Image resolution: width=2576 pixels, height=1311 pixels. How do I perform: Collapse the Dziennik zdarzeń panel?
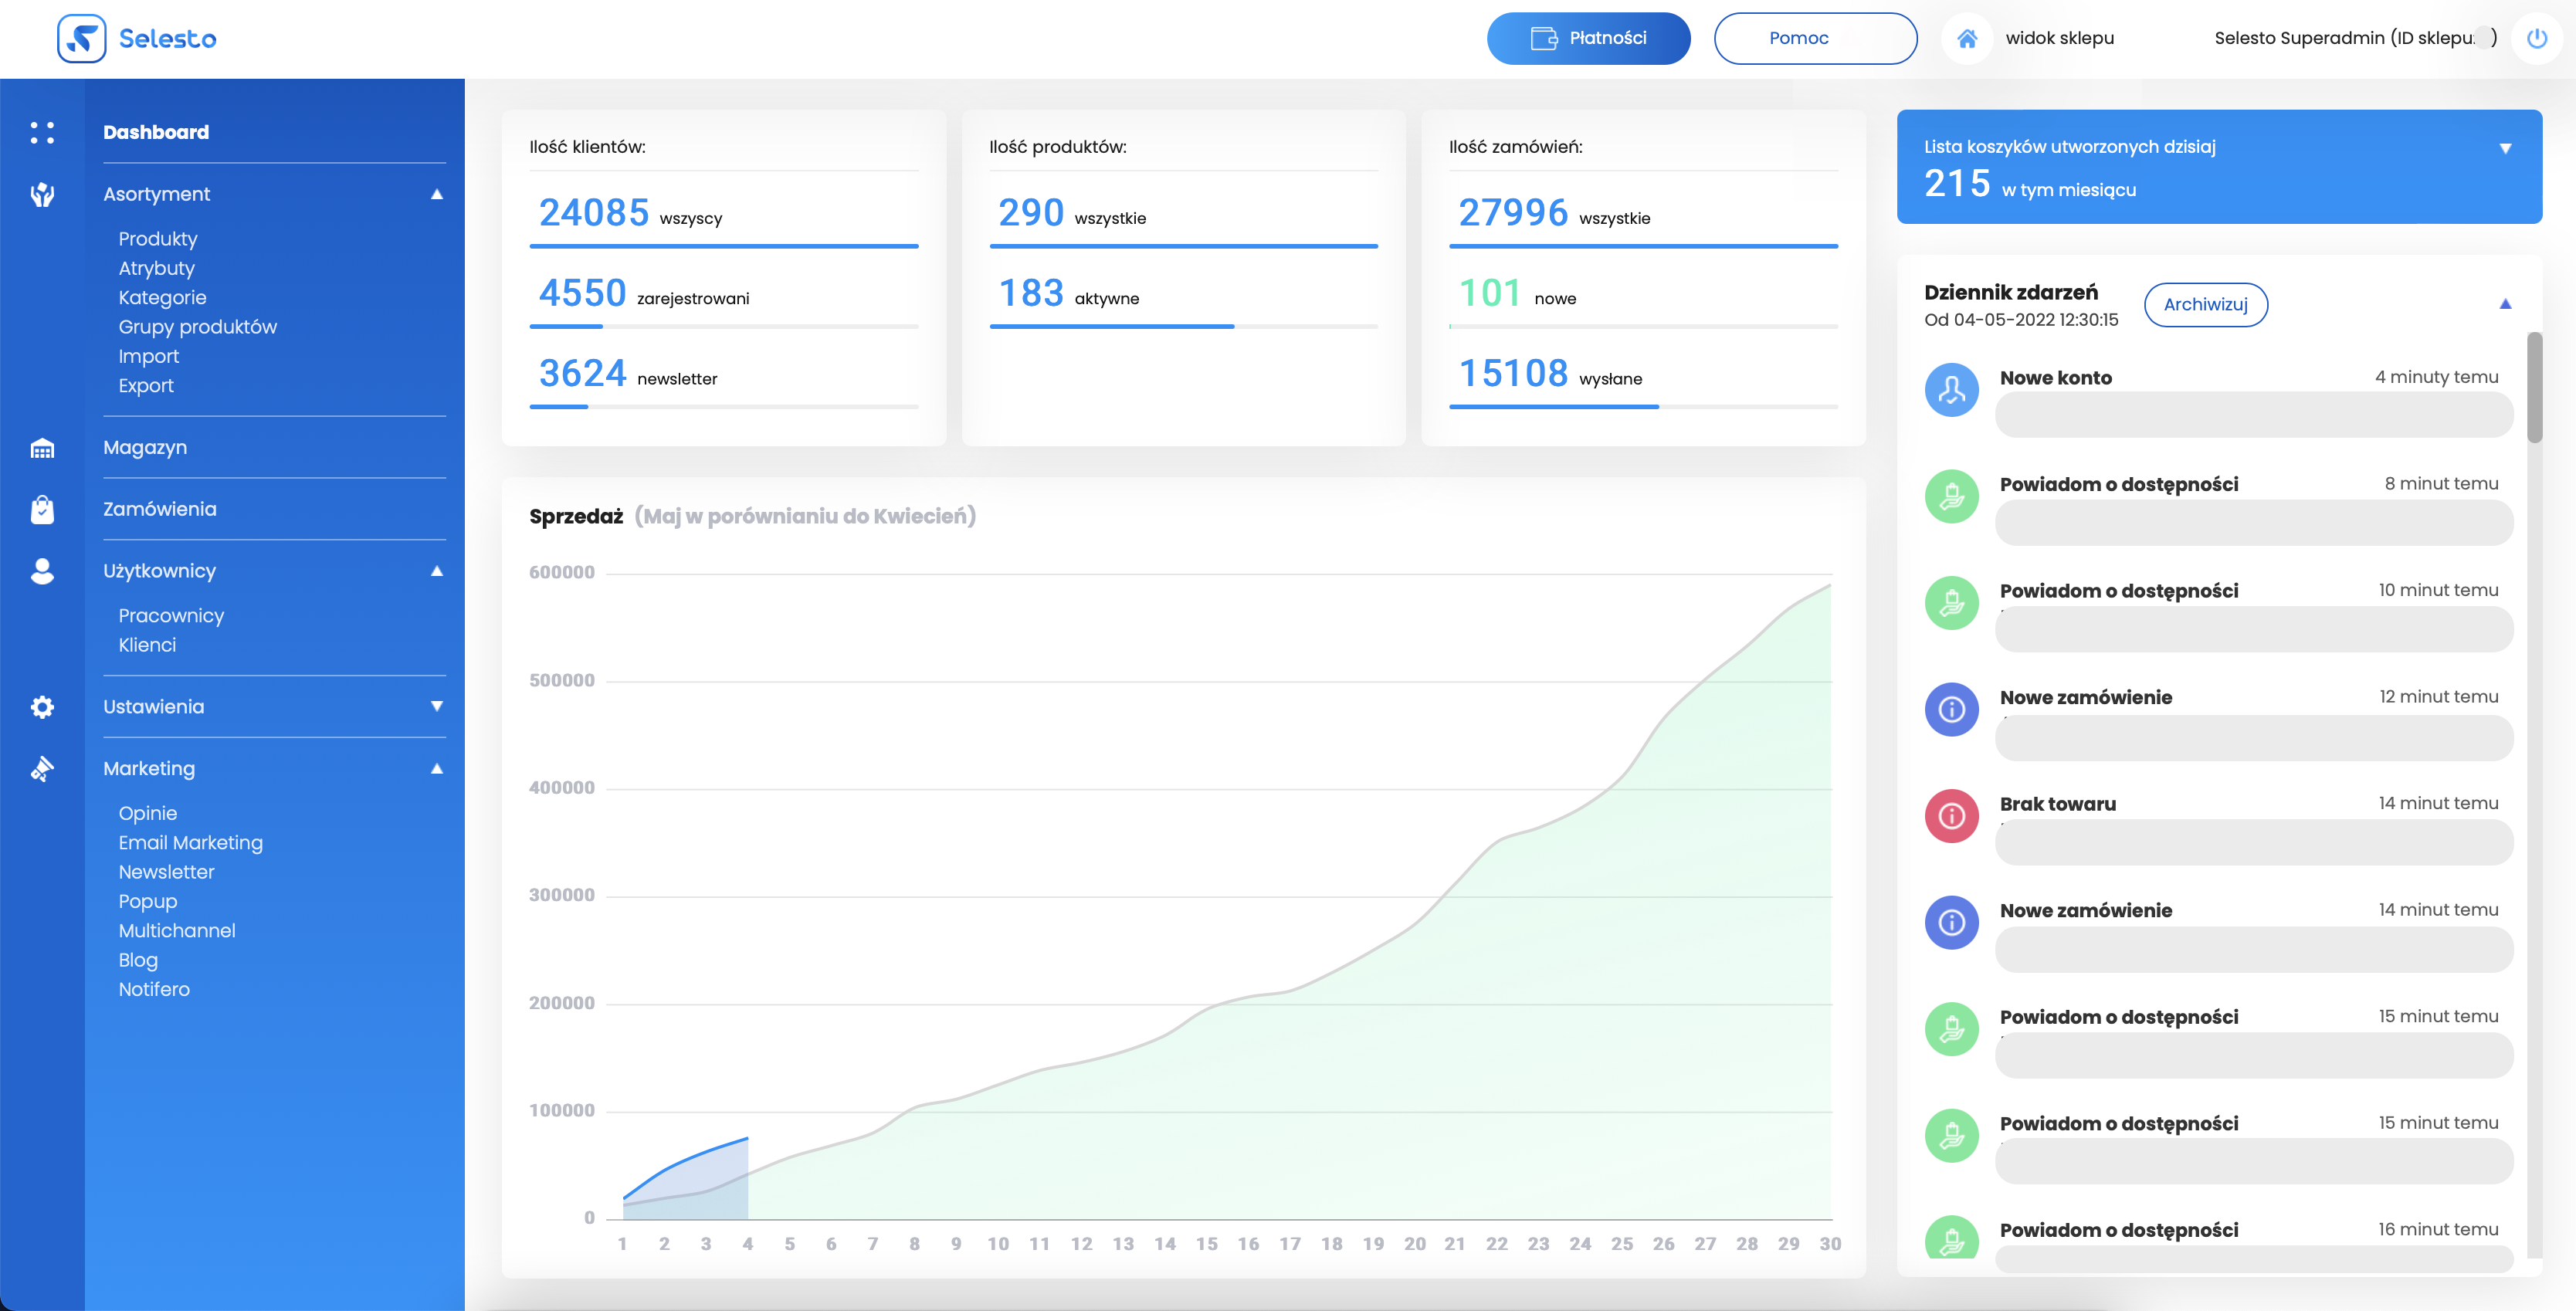coord(2505,304)
